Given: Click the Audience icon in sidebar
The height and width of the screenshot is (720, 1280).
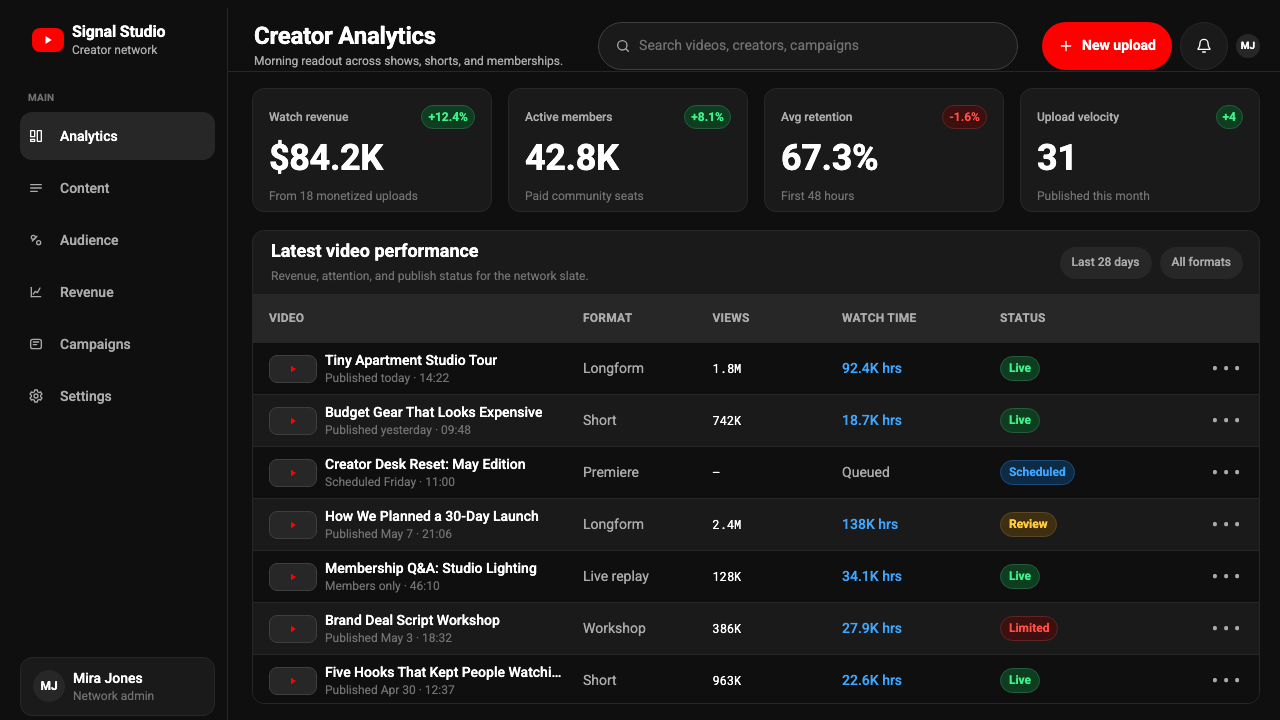Looking at the screenshot, I should [36, 240].
